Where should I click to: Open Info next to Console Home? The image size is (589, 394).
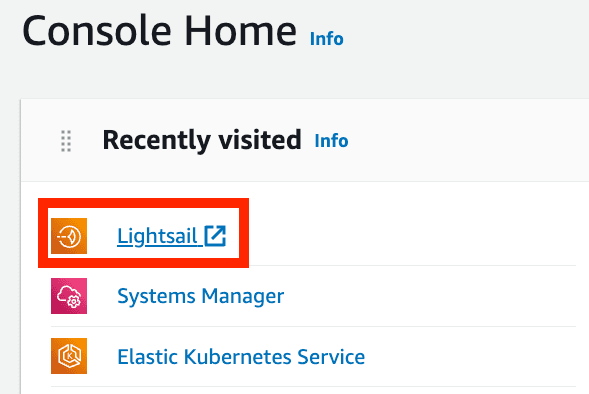[x=326, y=39]
